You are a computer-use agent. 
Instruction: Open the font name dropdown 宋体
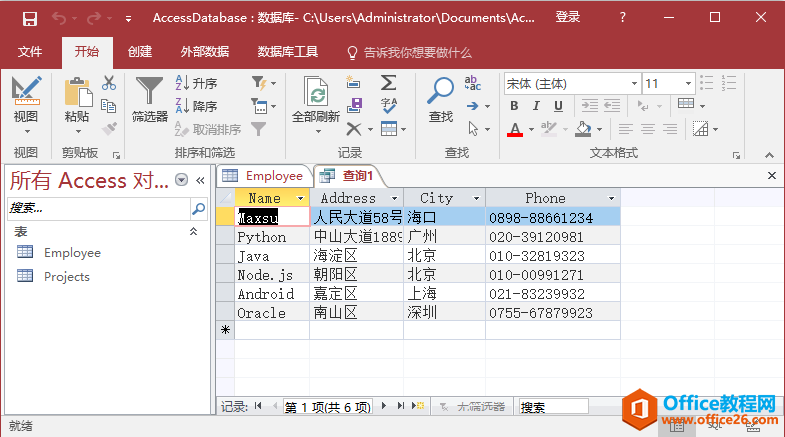tap(571, 83)
